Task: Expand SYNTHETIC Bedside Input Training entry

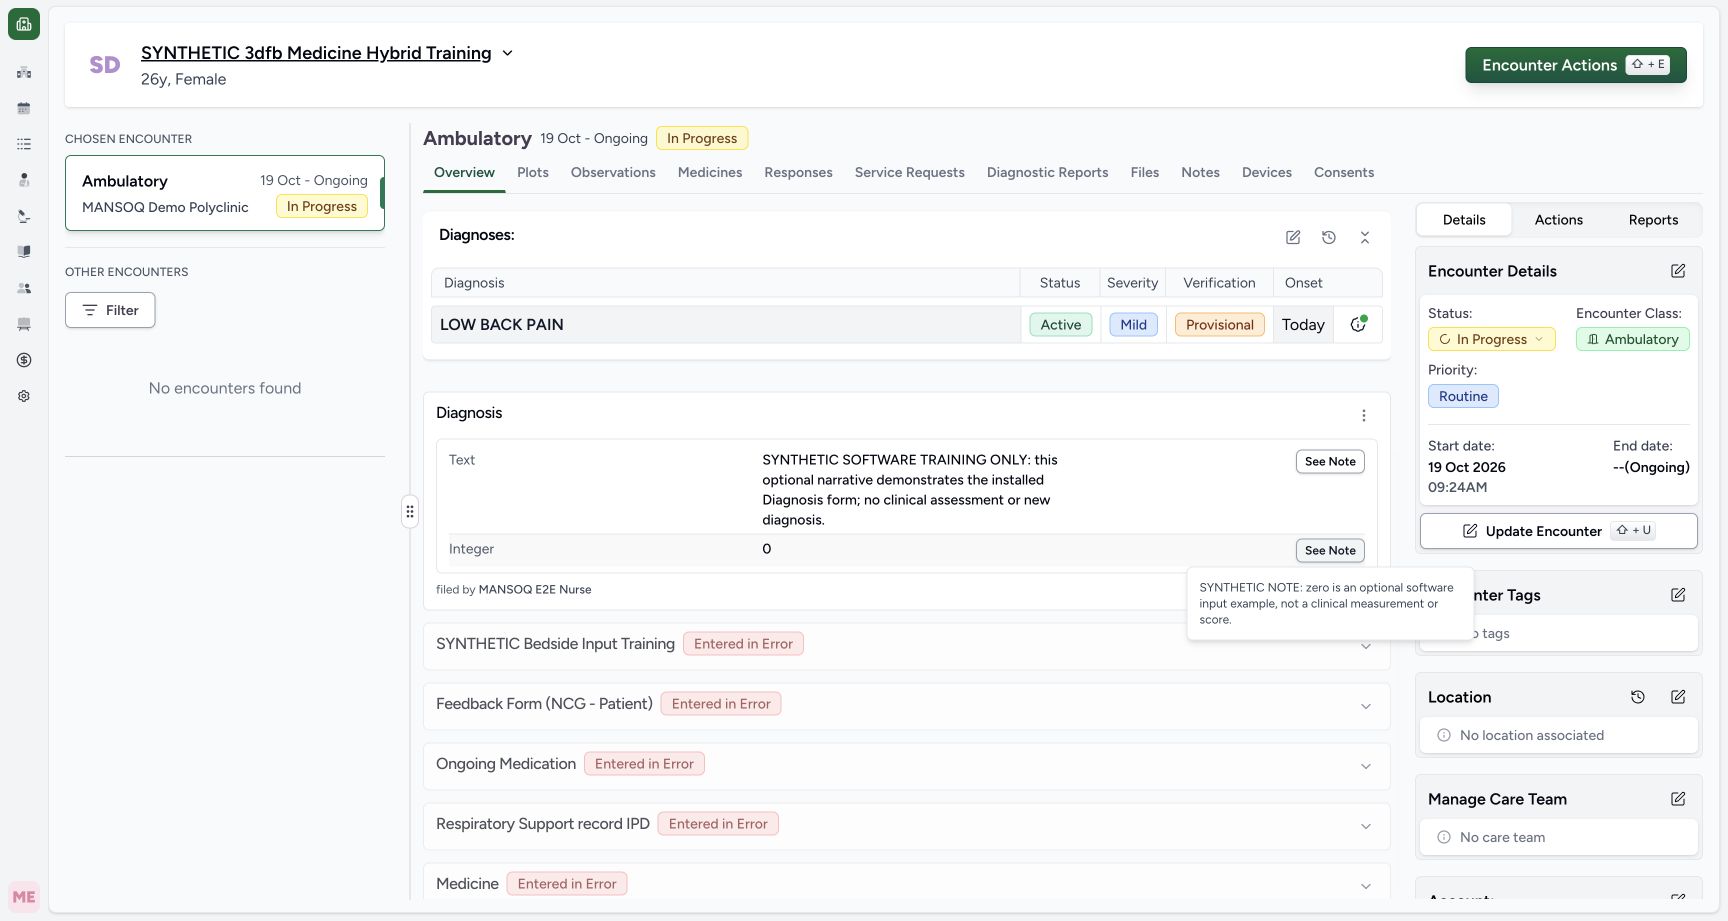Action: 1366,646
